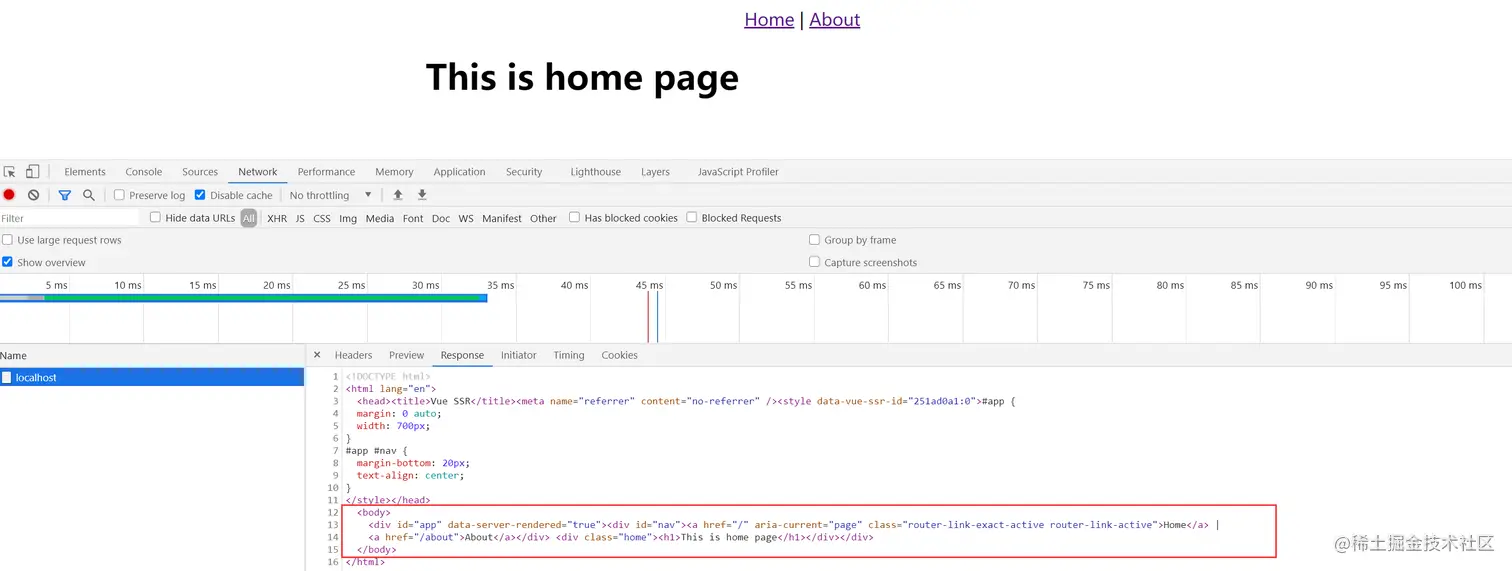Click the green request bar in overview
Screen dimensions: 1512x571
(x=265, y=298)
